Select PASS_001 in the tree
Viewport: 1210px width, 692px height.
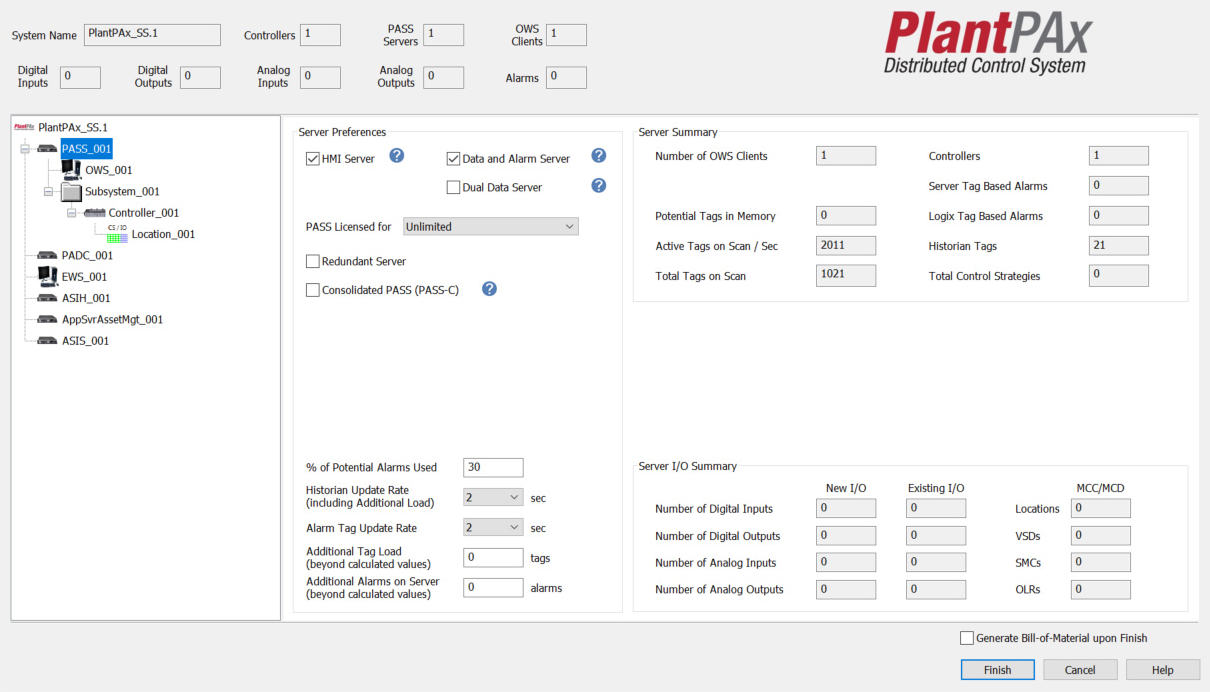point(86,149)
